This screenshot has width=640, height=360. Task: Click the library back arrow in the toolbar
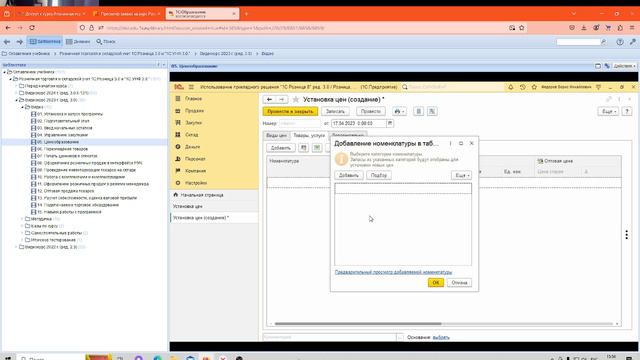[7, 42]
